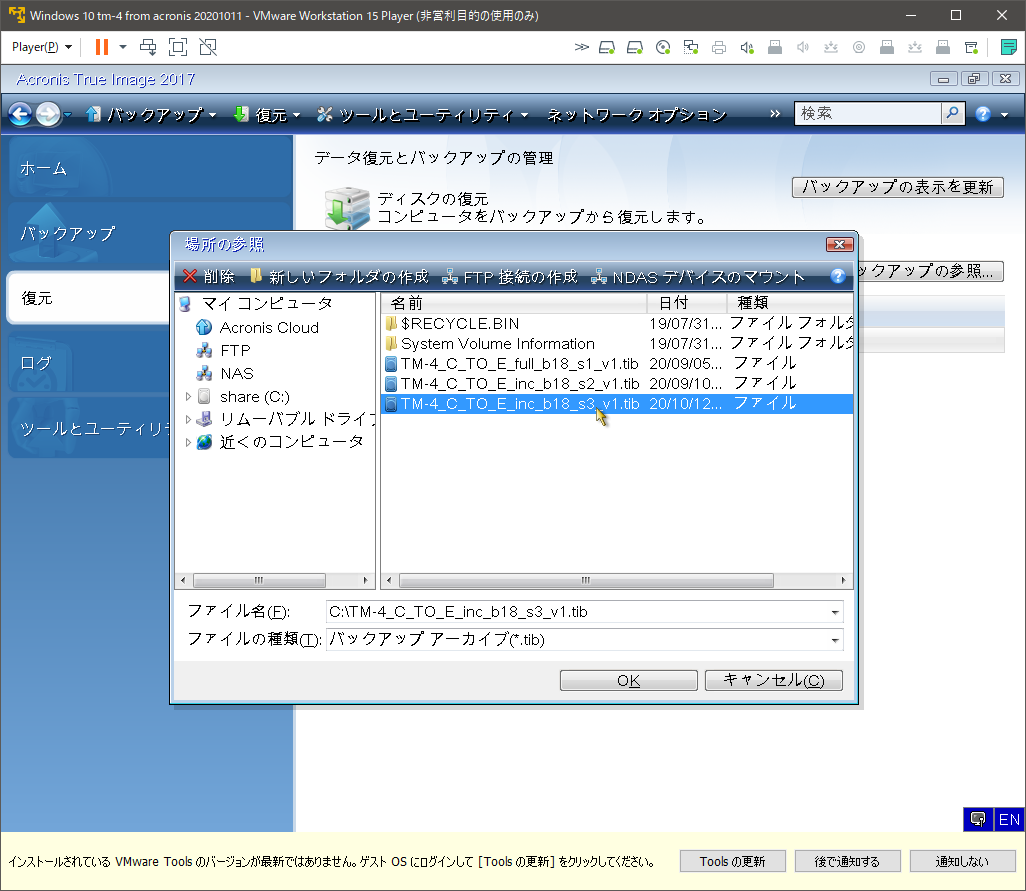Screen dimensions: 1026x891
Task: Close the 場所の参照 dialog
Action: click(x=840, y=245)
